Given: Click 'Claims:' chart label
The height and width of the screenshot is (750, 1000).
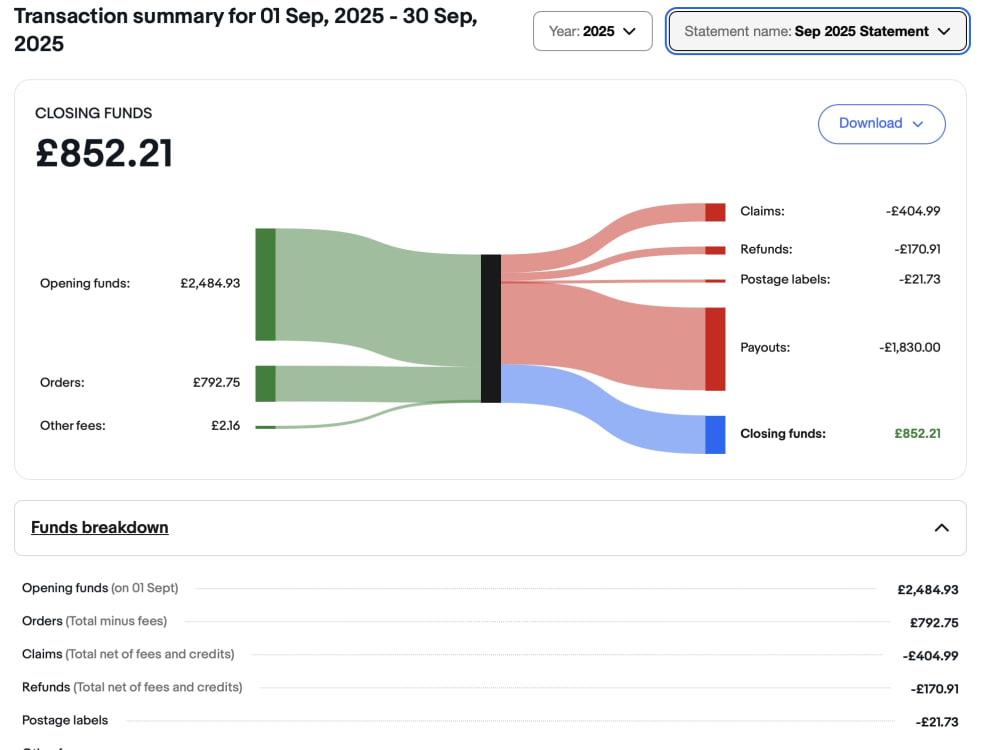Looking at the screenshot, I should 762,211.
